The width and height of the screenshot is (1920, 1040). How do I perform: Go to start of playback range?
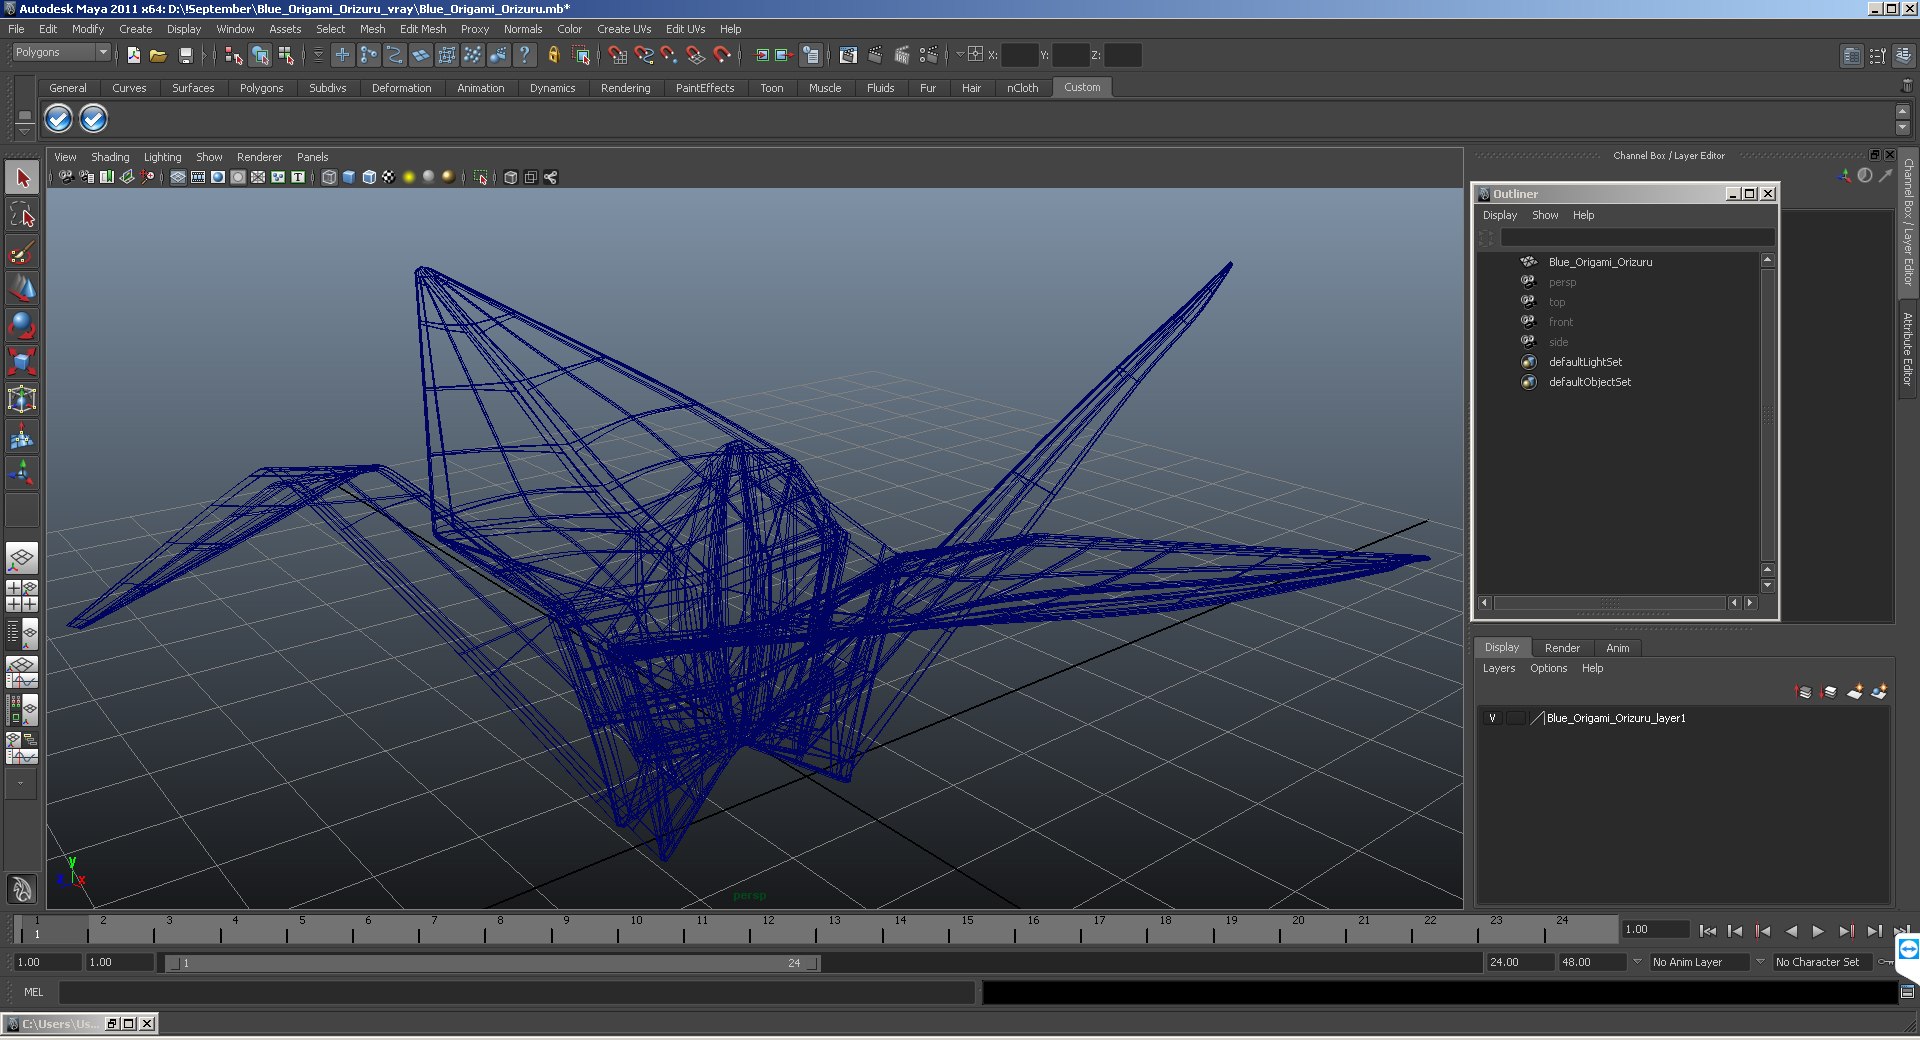[x=1707, y=931]
